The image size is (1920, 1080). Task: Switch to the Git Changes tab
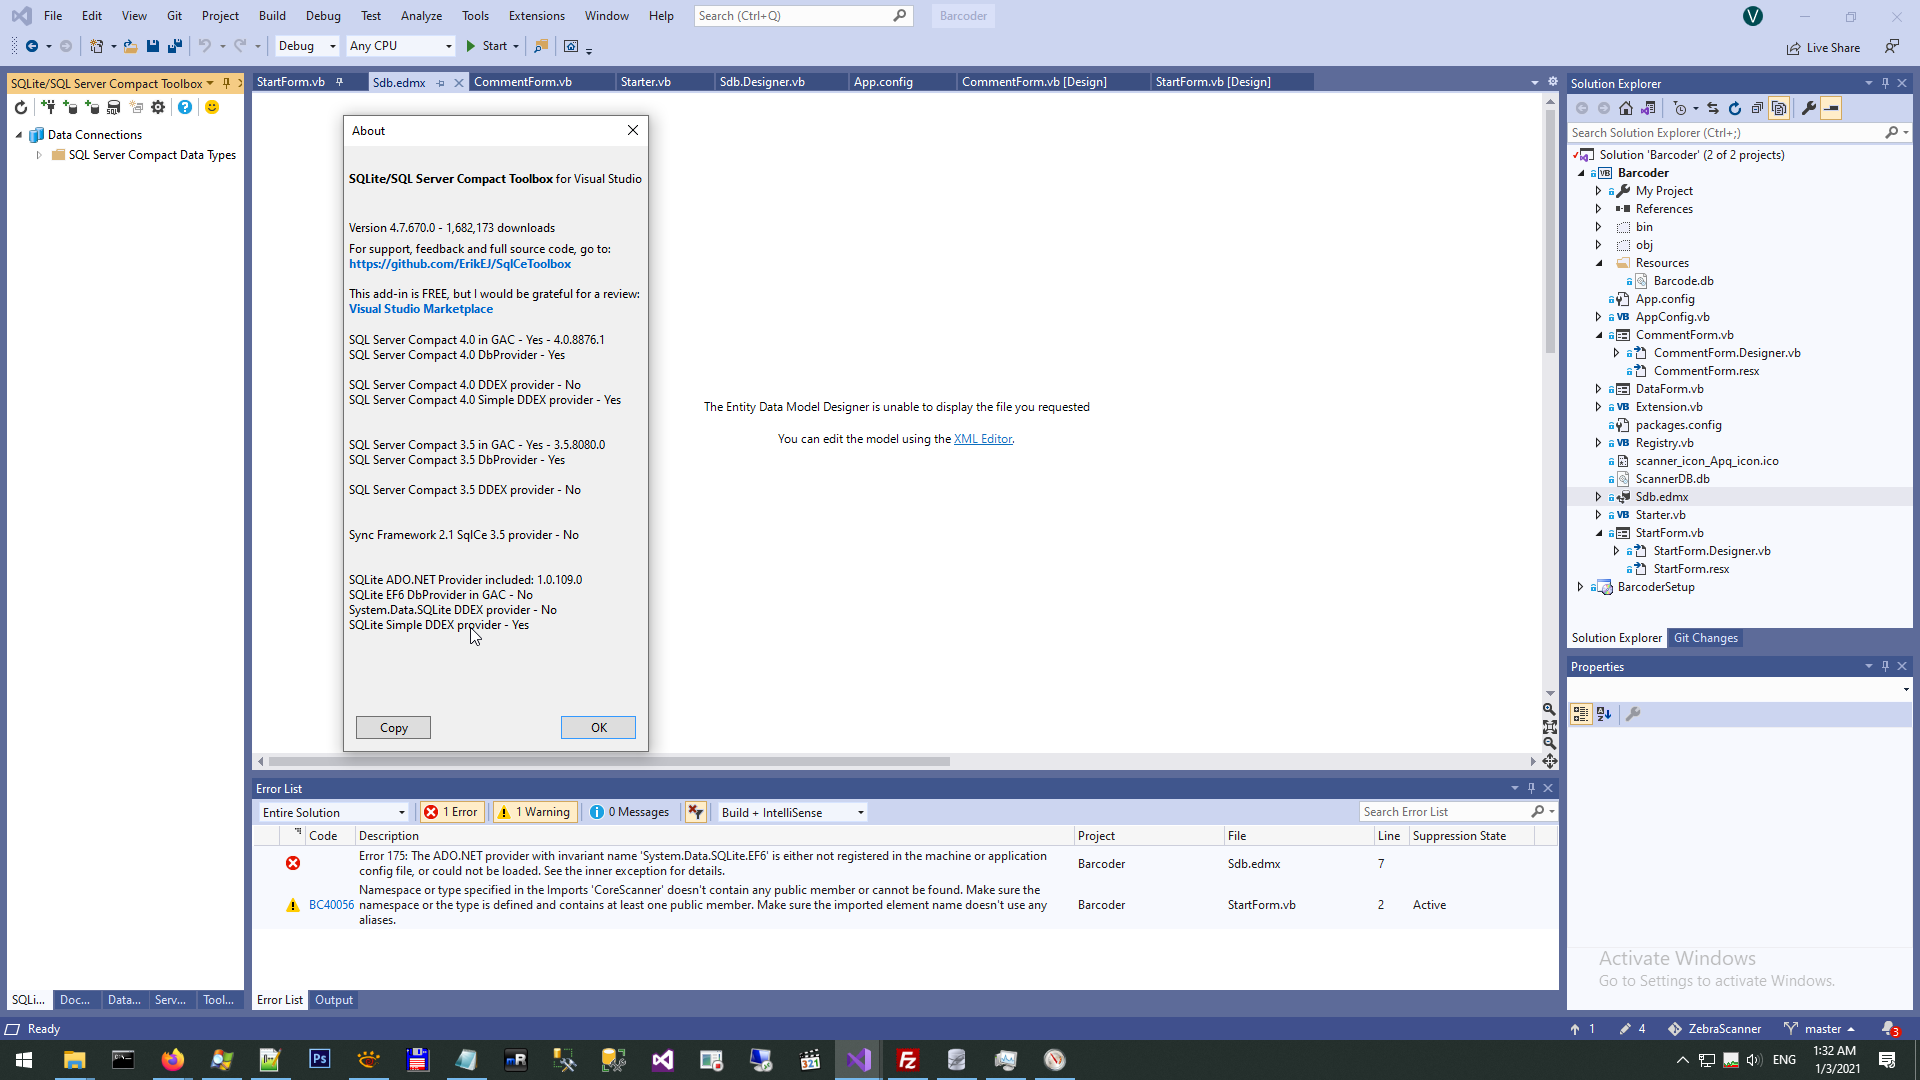[x=1705, y=638]
